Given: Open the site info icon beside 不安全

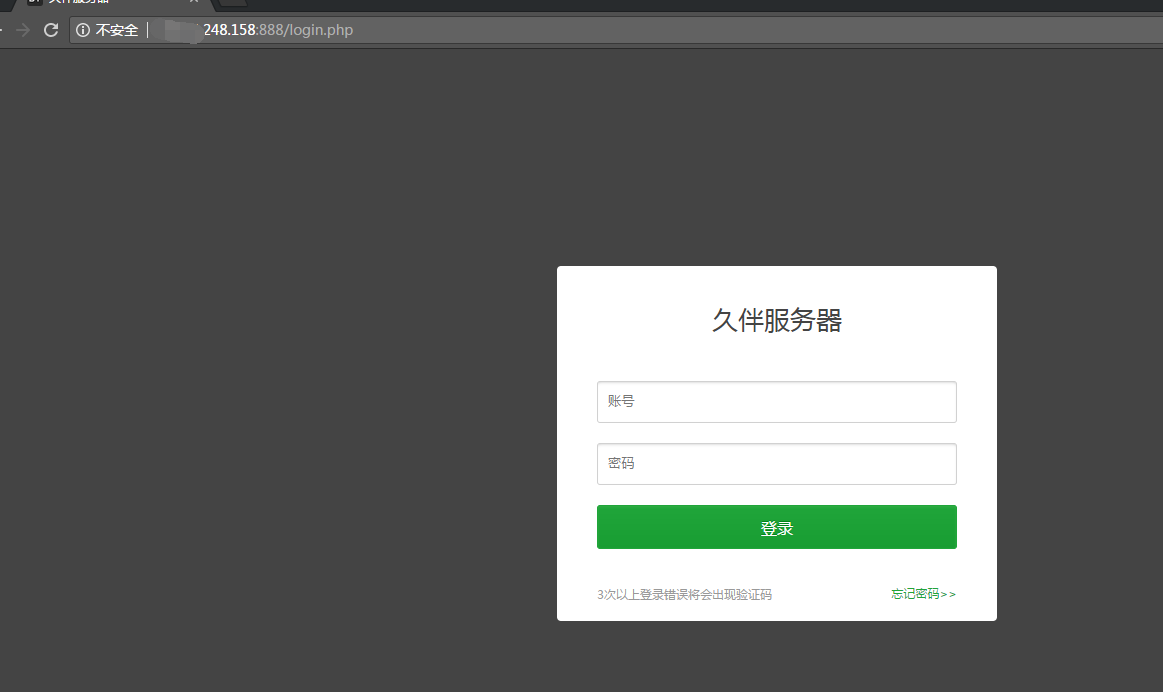Looking at the screenshot, I should click(83, 30).
